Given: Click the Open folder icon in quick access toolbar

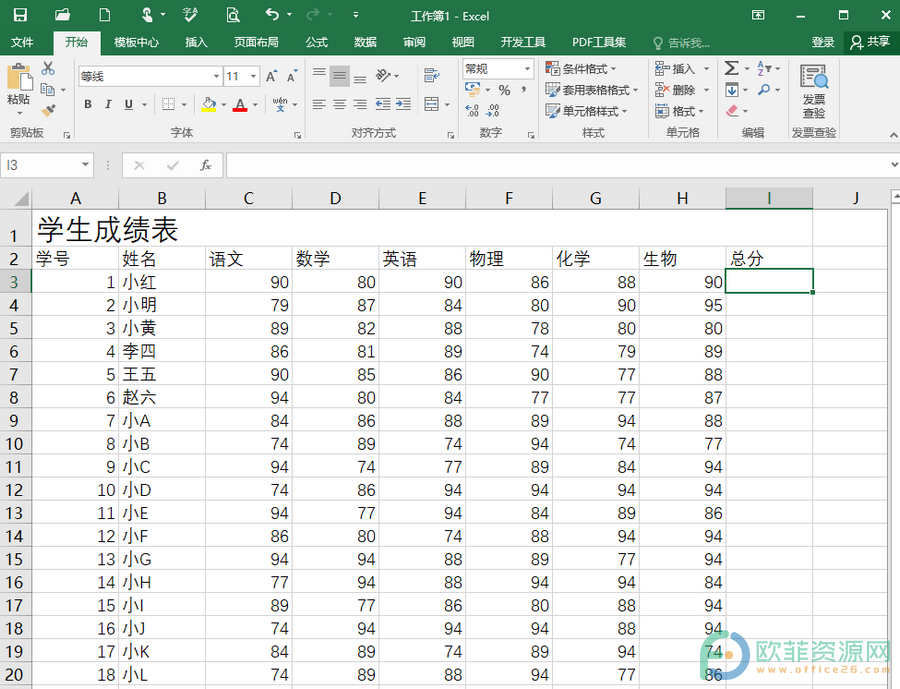Looking at the screenshot, I should (x=62, y=15).
